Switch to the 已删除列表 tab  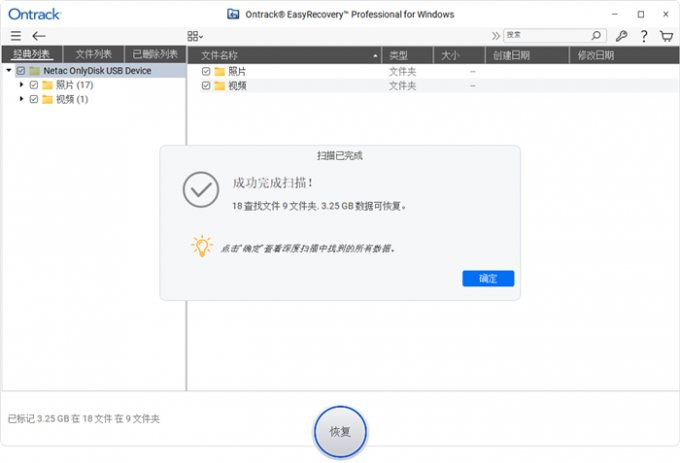click(x=155, y=55)
